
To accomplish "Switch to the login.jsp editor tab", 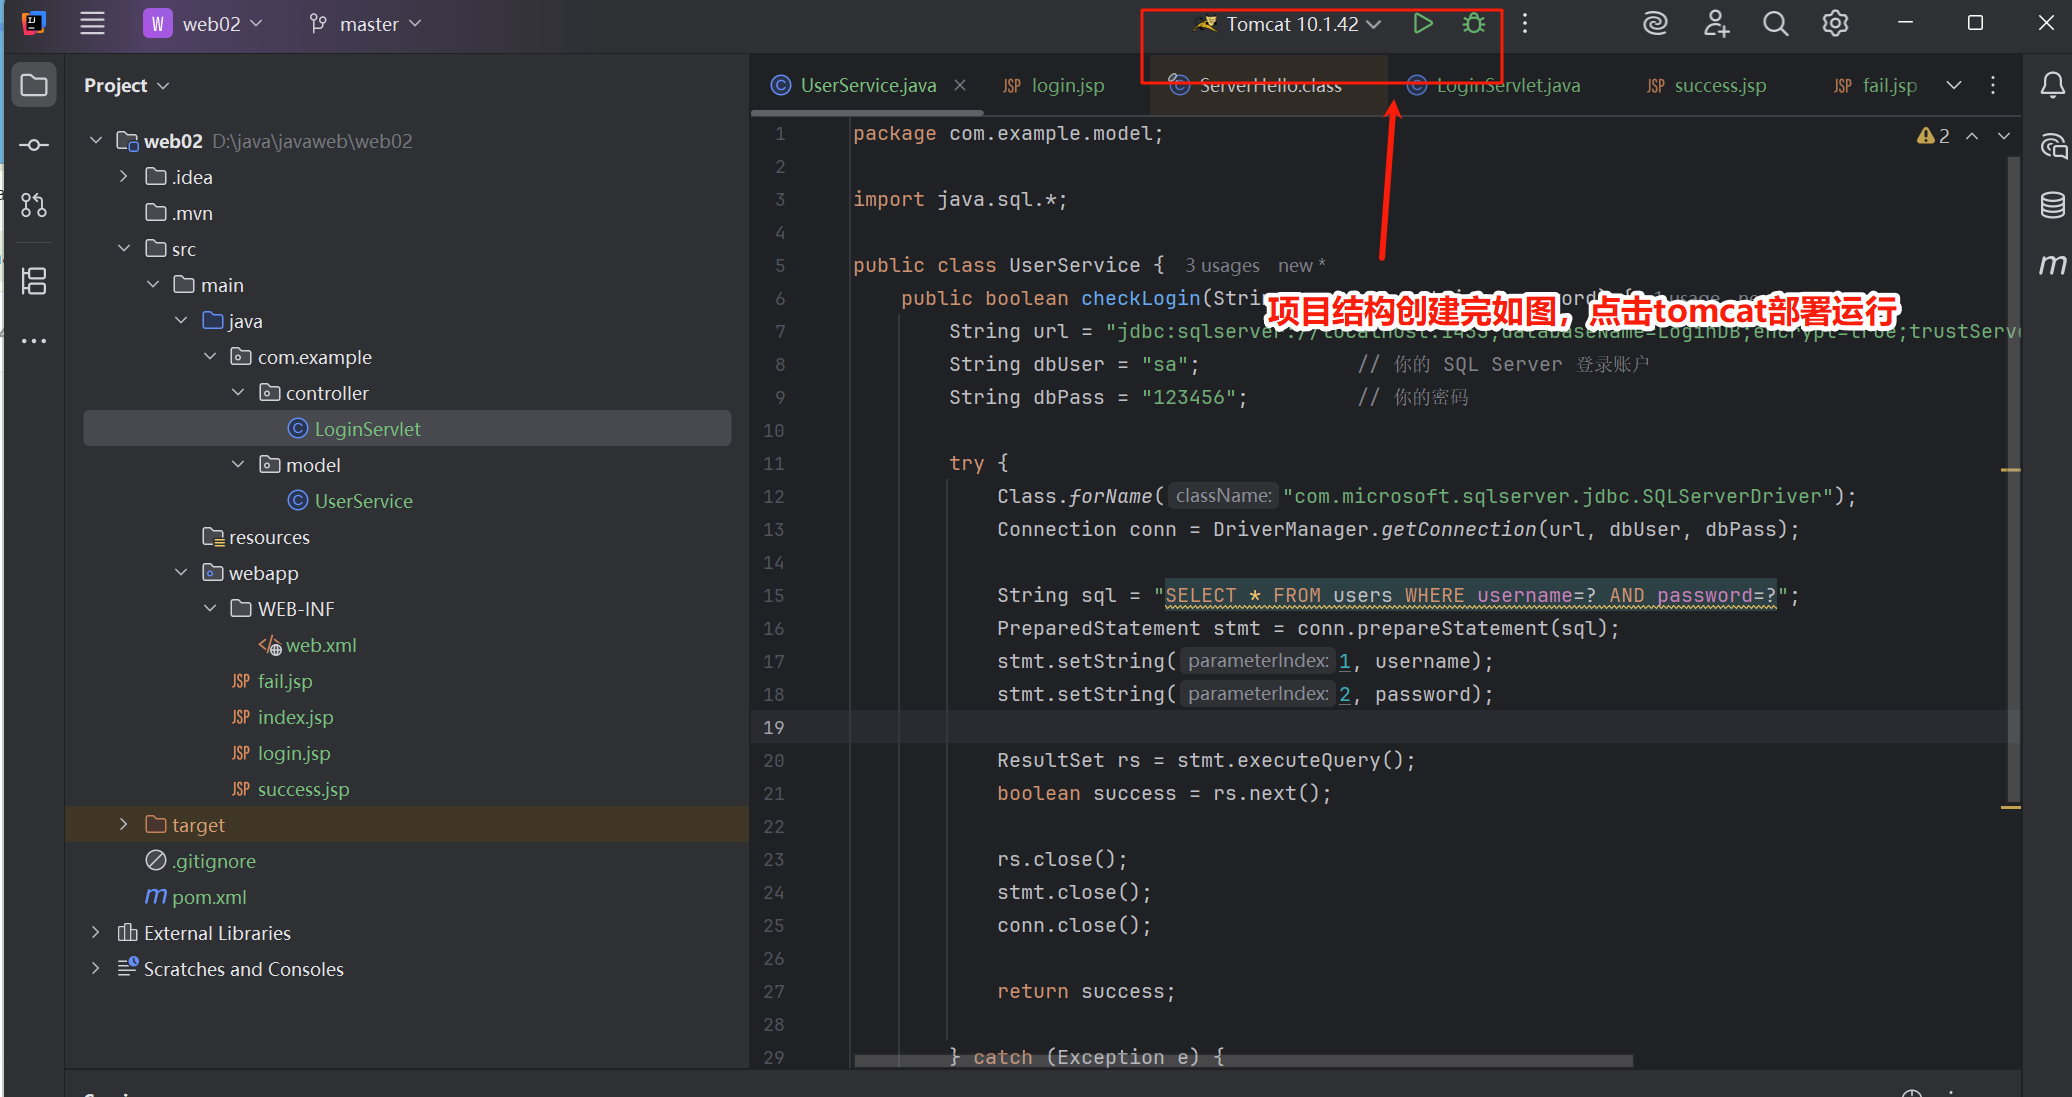I will (x=1066, y=86).
